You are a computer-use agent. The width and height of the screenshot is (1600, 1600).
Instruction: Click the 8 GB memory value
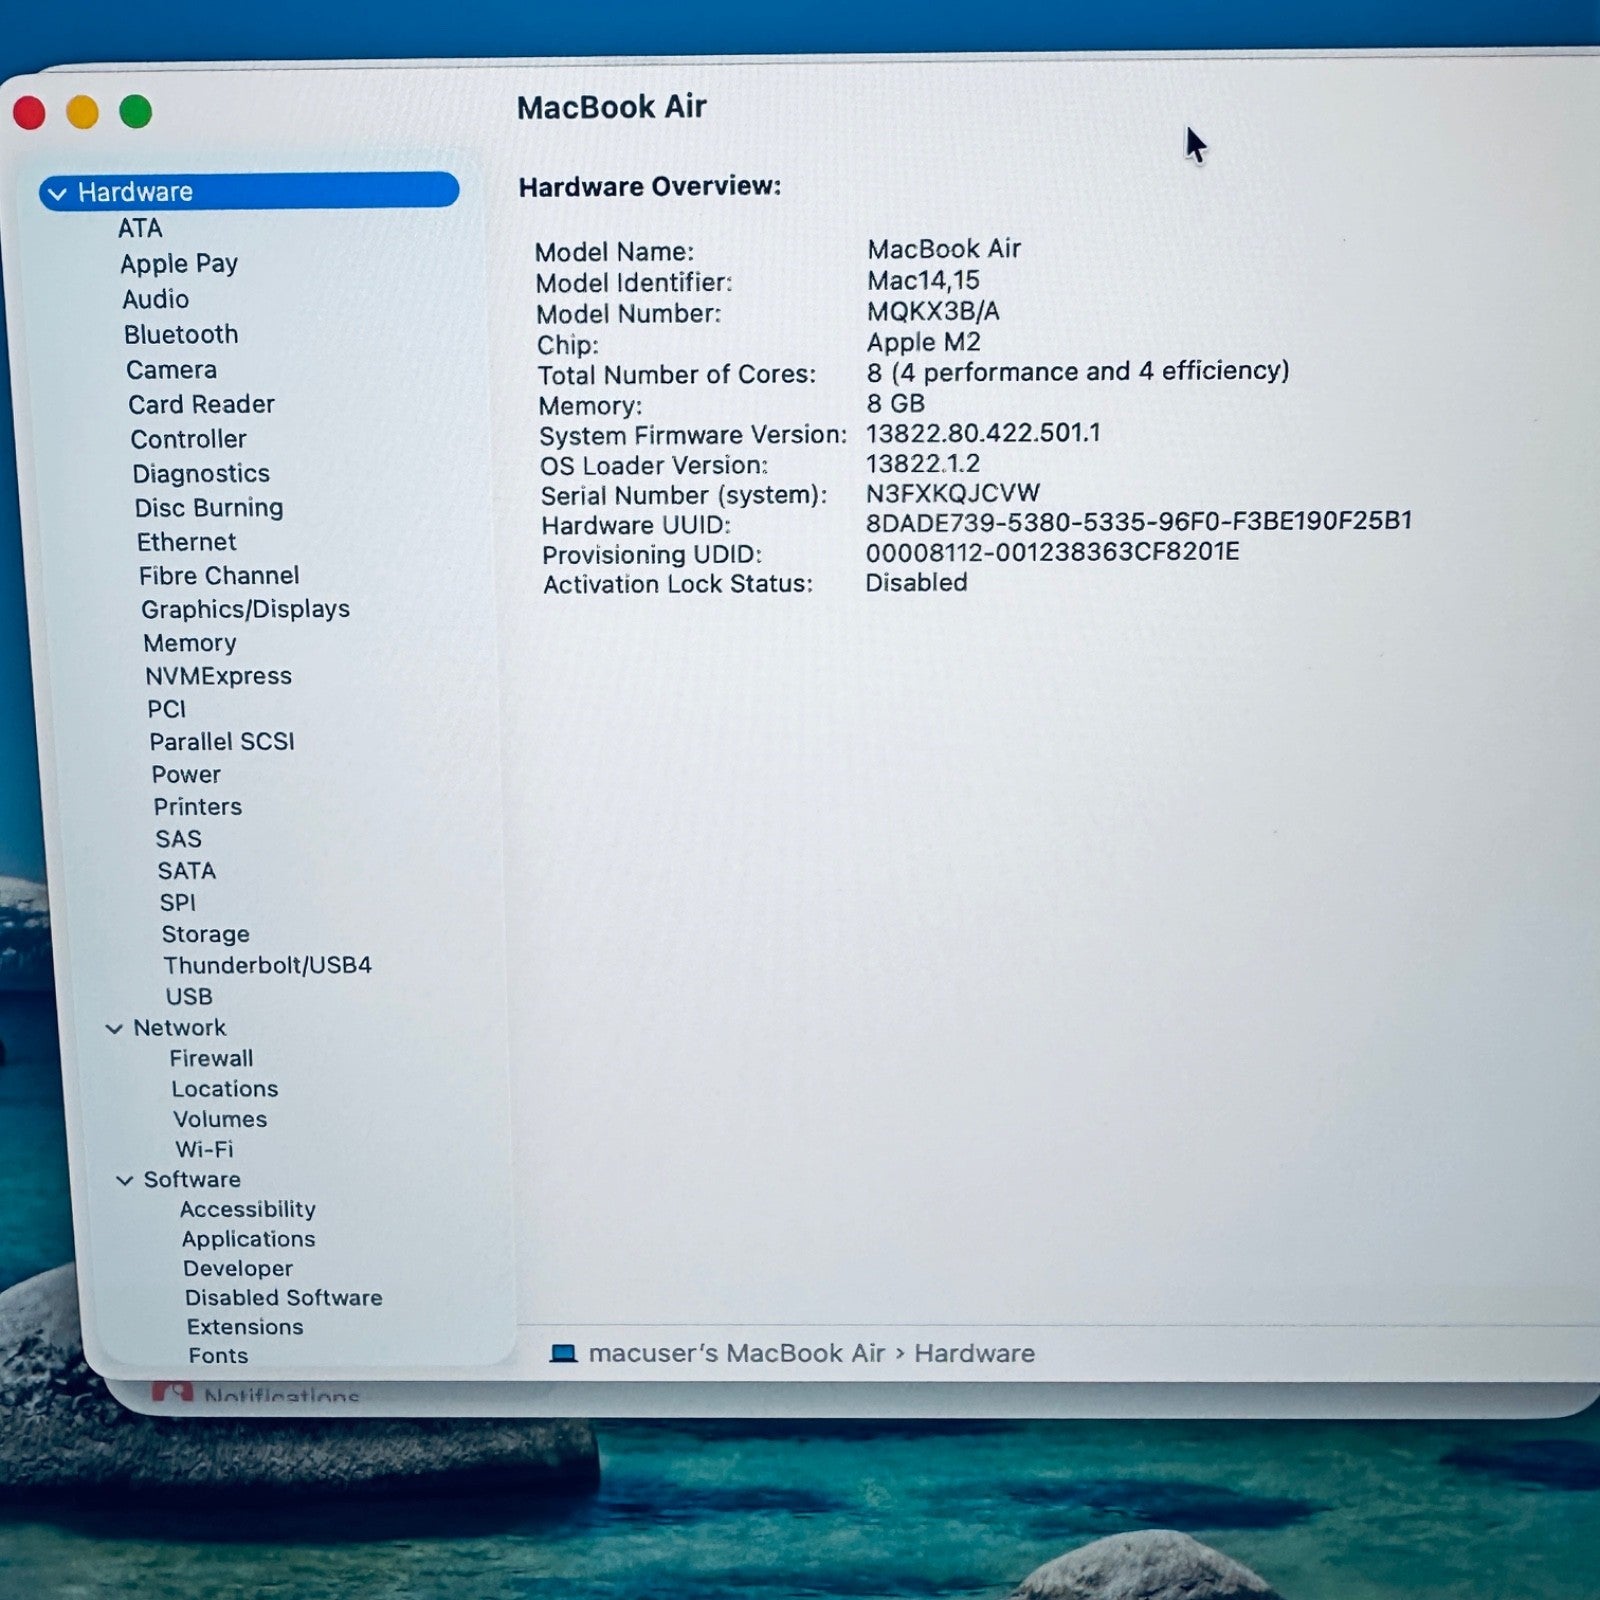895,403
